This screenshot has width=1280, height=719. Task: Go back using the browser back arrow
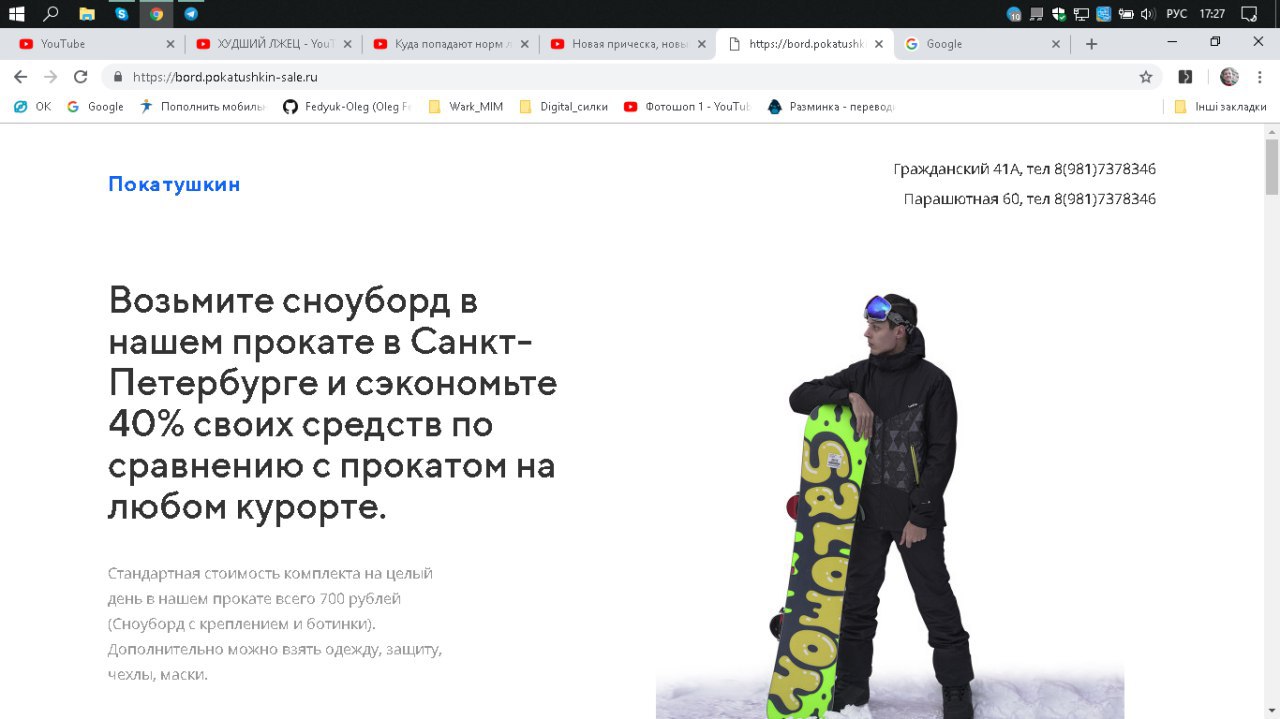[20, 77]
